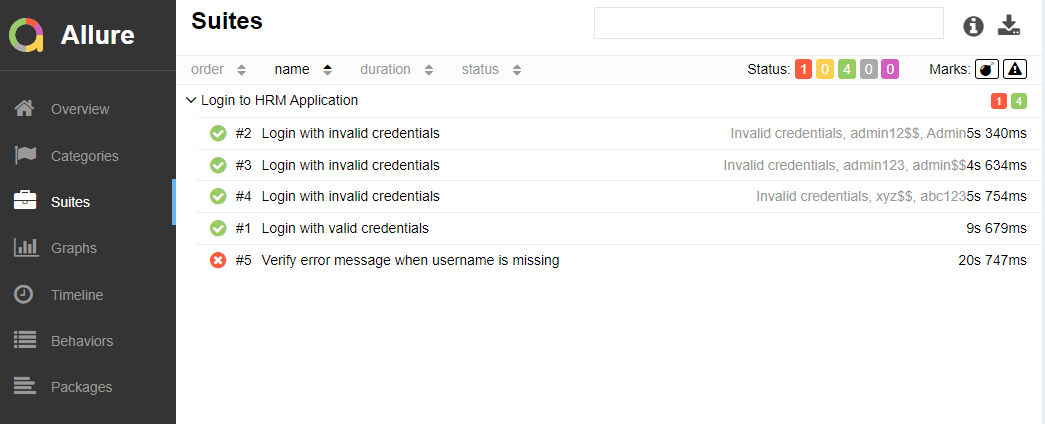Toggle the flaky mark (bomb) filter

click(987, 69)
